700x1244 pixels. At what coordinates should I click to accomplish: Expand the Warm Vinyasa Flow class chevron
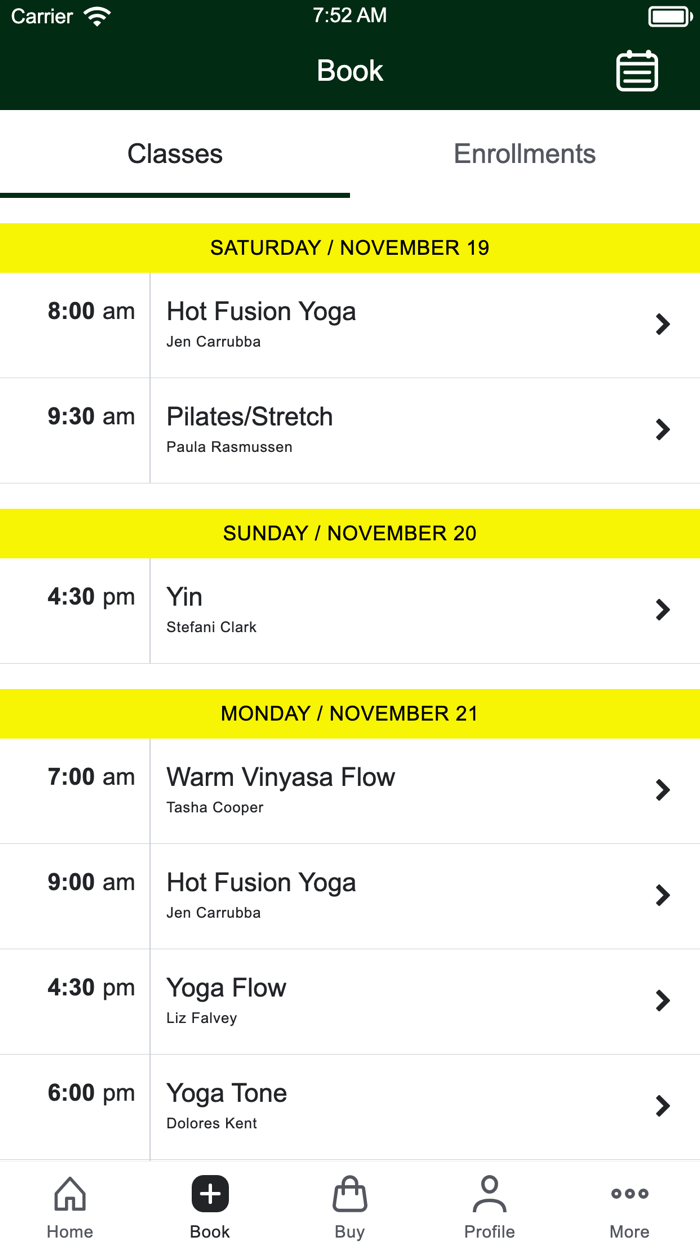[662, 789]
